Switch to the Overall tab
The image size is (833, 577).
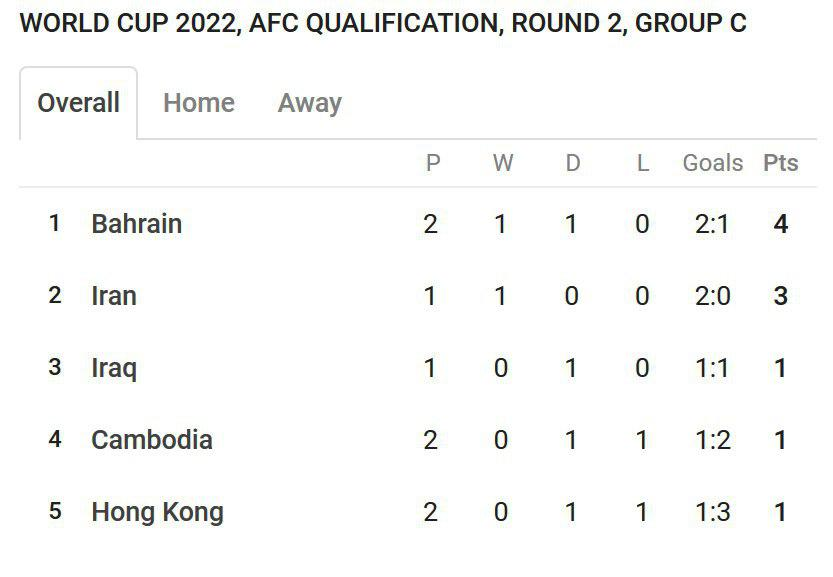[x=79, y=103]
